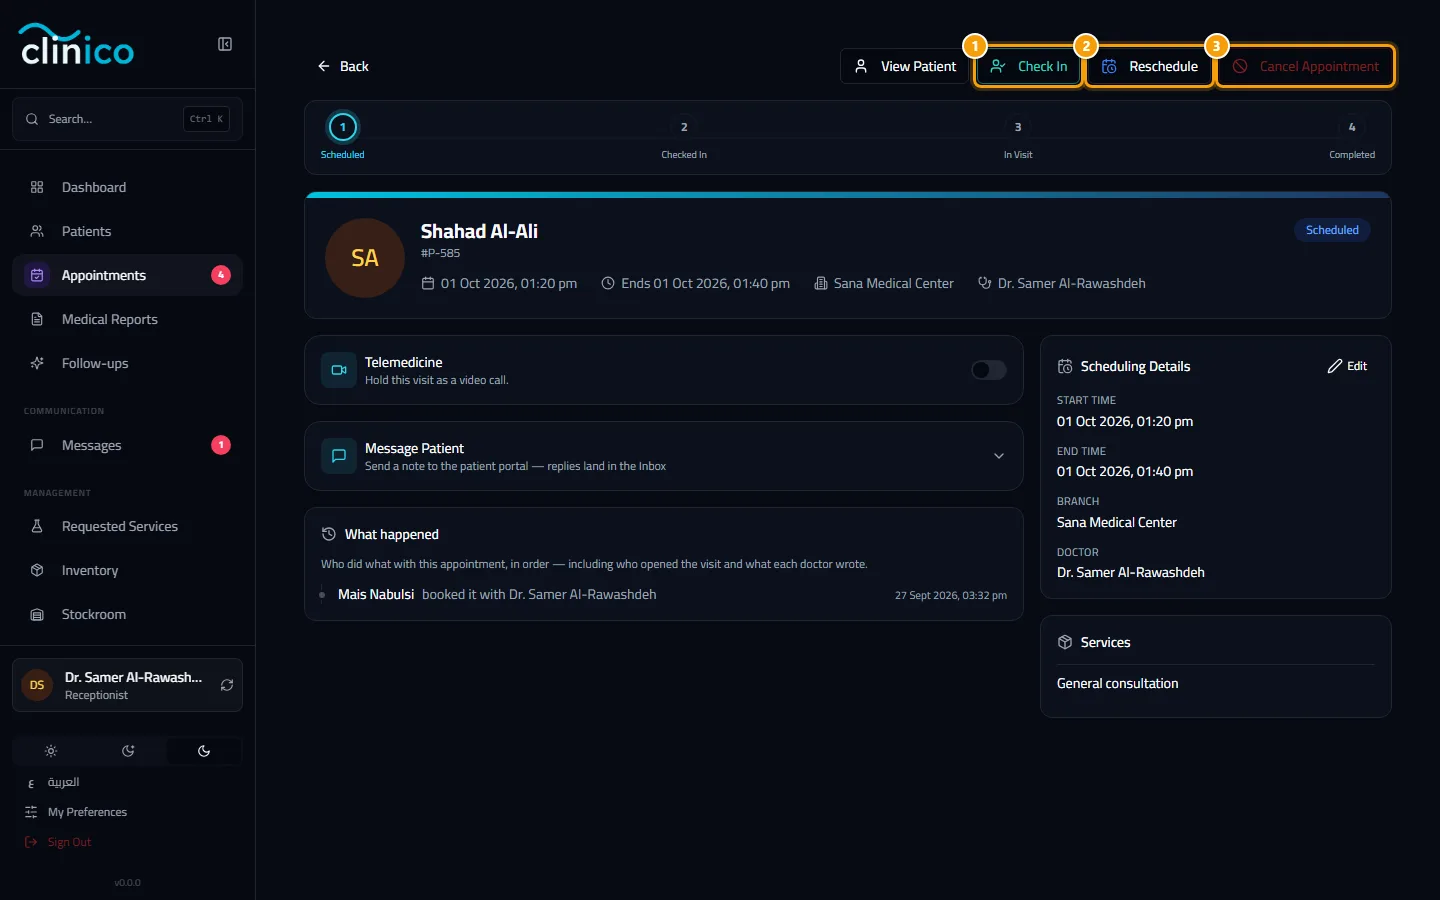The width and height of the screenshot is (1440, 900).
Task: Select the light theme sun icon
Action: pyautogui.click(x=51, y=751)
